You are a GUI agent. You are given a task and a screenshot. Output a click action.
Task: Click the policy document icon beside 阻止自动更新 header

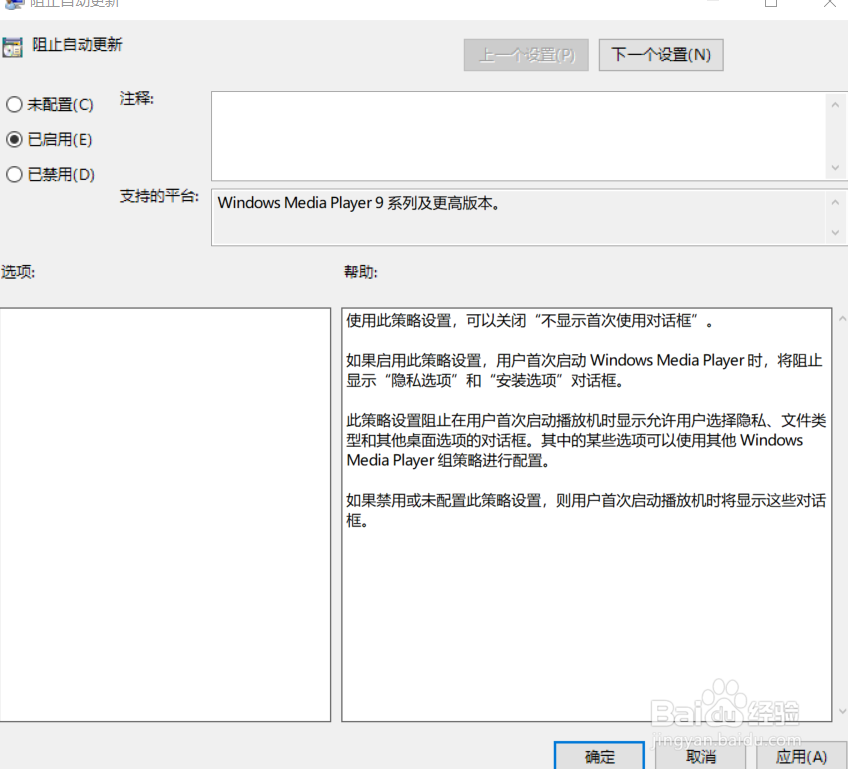coord(14,46)
